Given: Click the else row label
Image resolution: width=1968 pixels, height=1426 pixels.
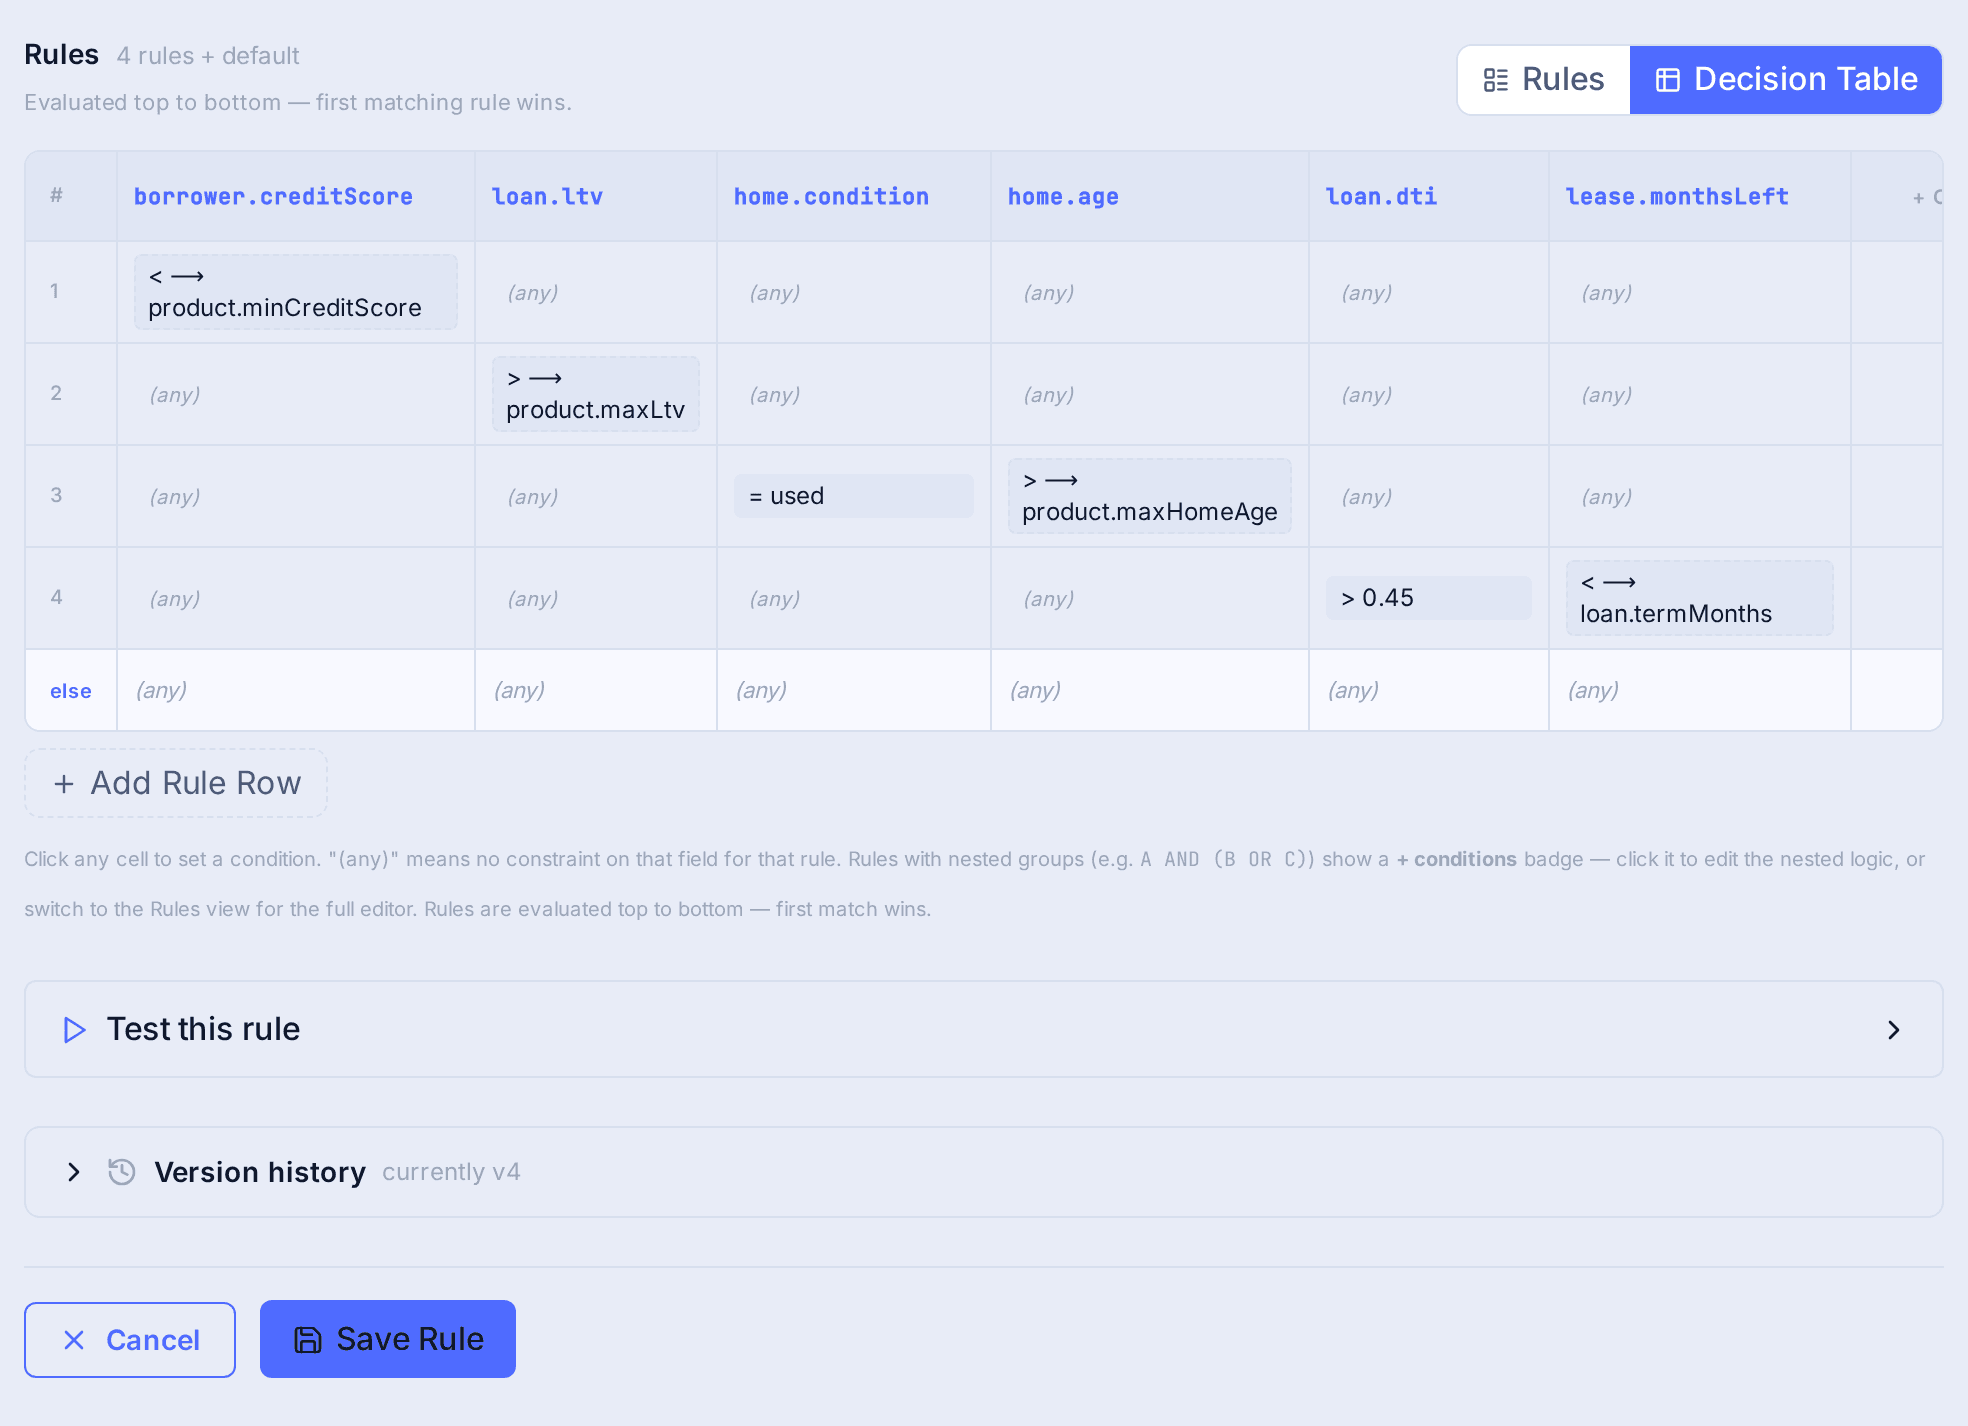Looking at the screenshot, I should coord(71,691).
